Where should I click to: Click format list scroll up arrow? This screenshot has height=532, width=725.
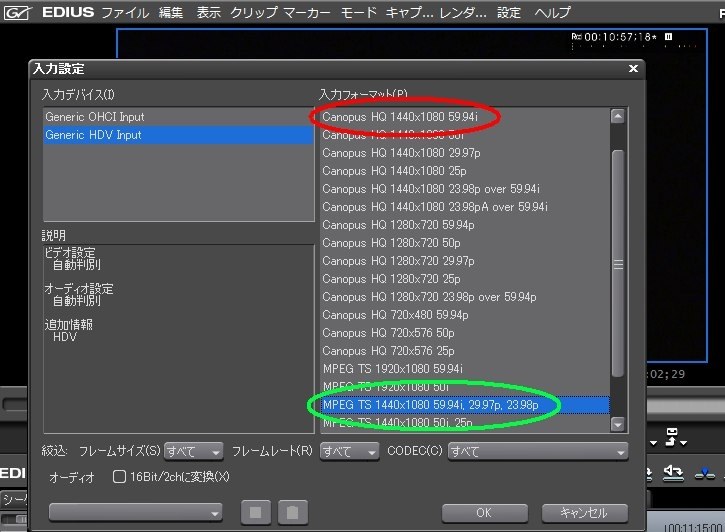click(618, 116)
